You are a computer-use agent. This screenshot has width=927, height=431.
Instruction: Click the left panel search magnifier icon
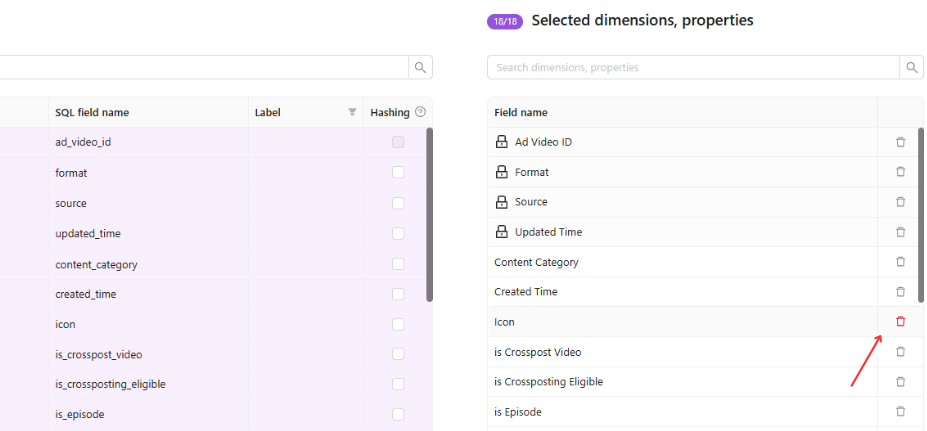click(x=420, y=67)
